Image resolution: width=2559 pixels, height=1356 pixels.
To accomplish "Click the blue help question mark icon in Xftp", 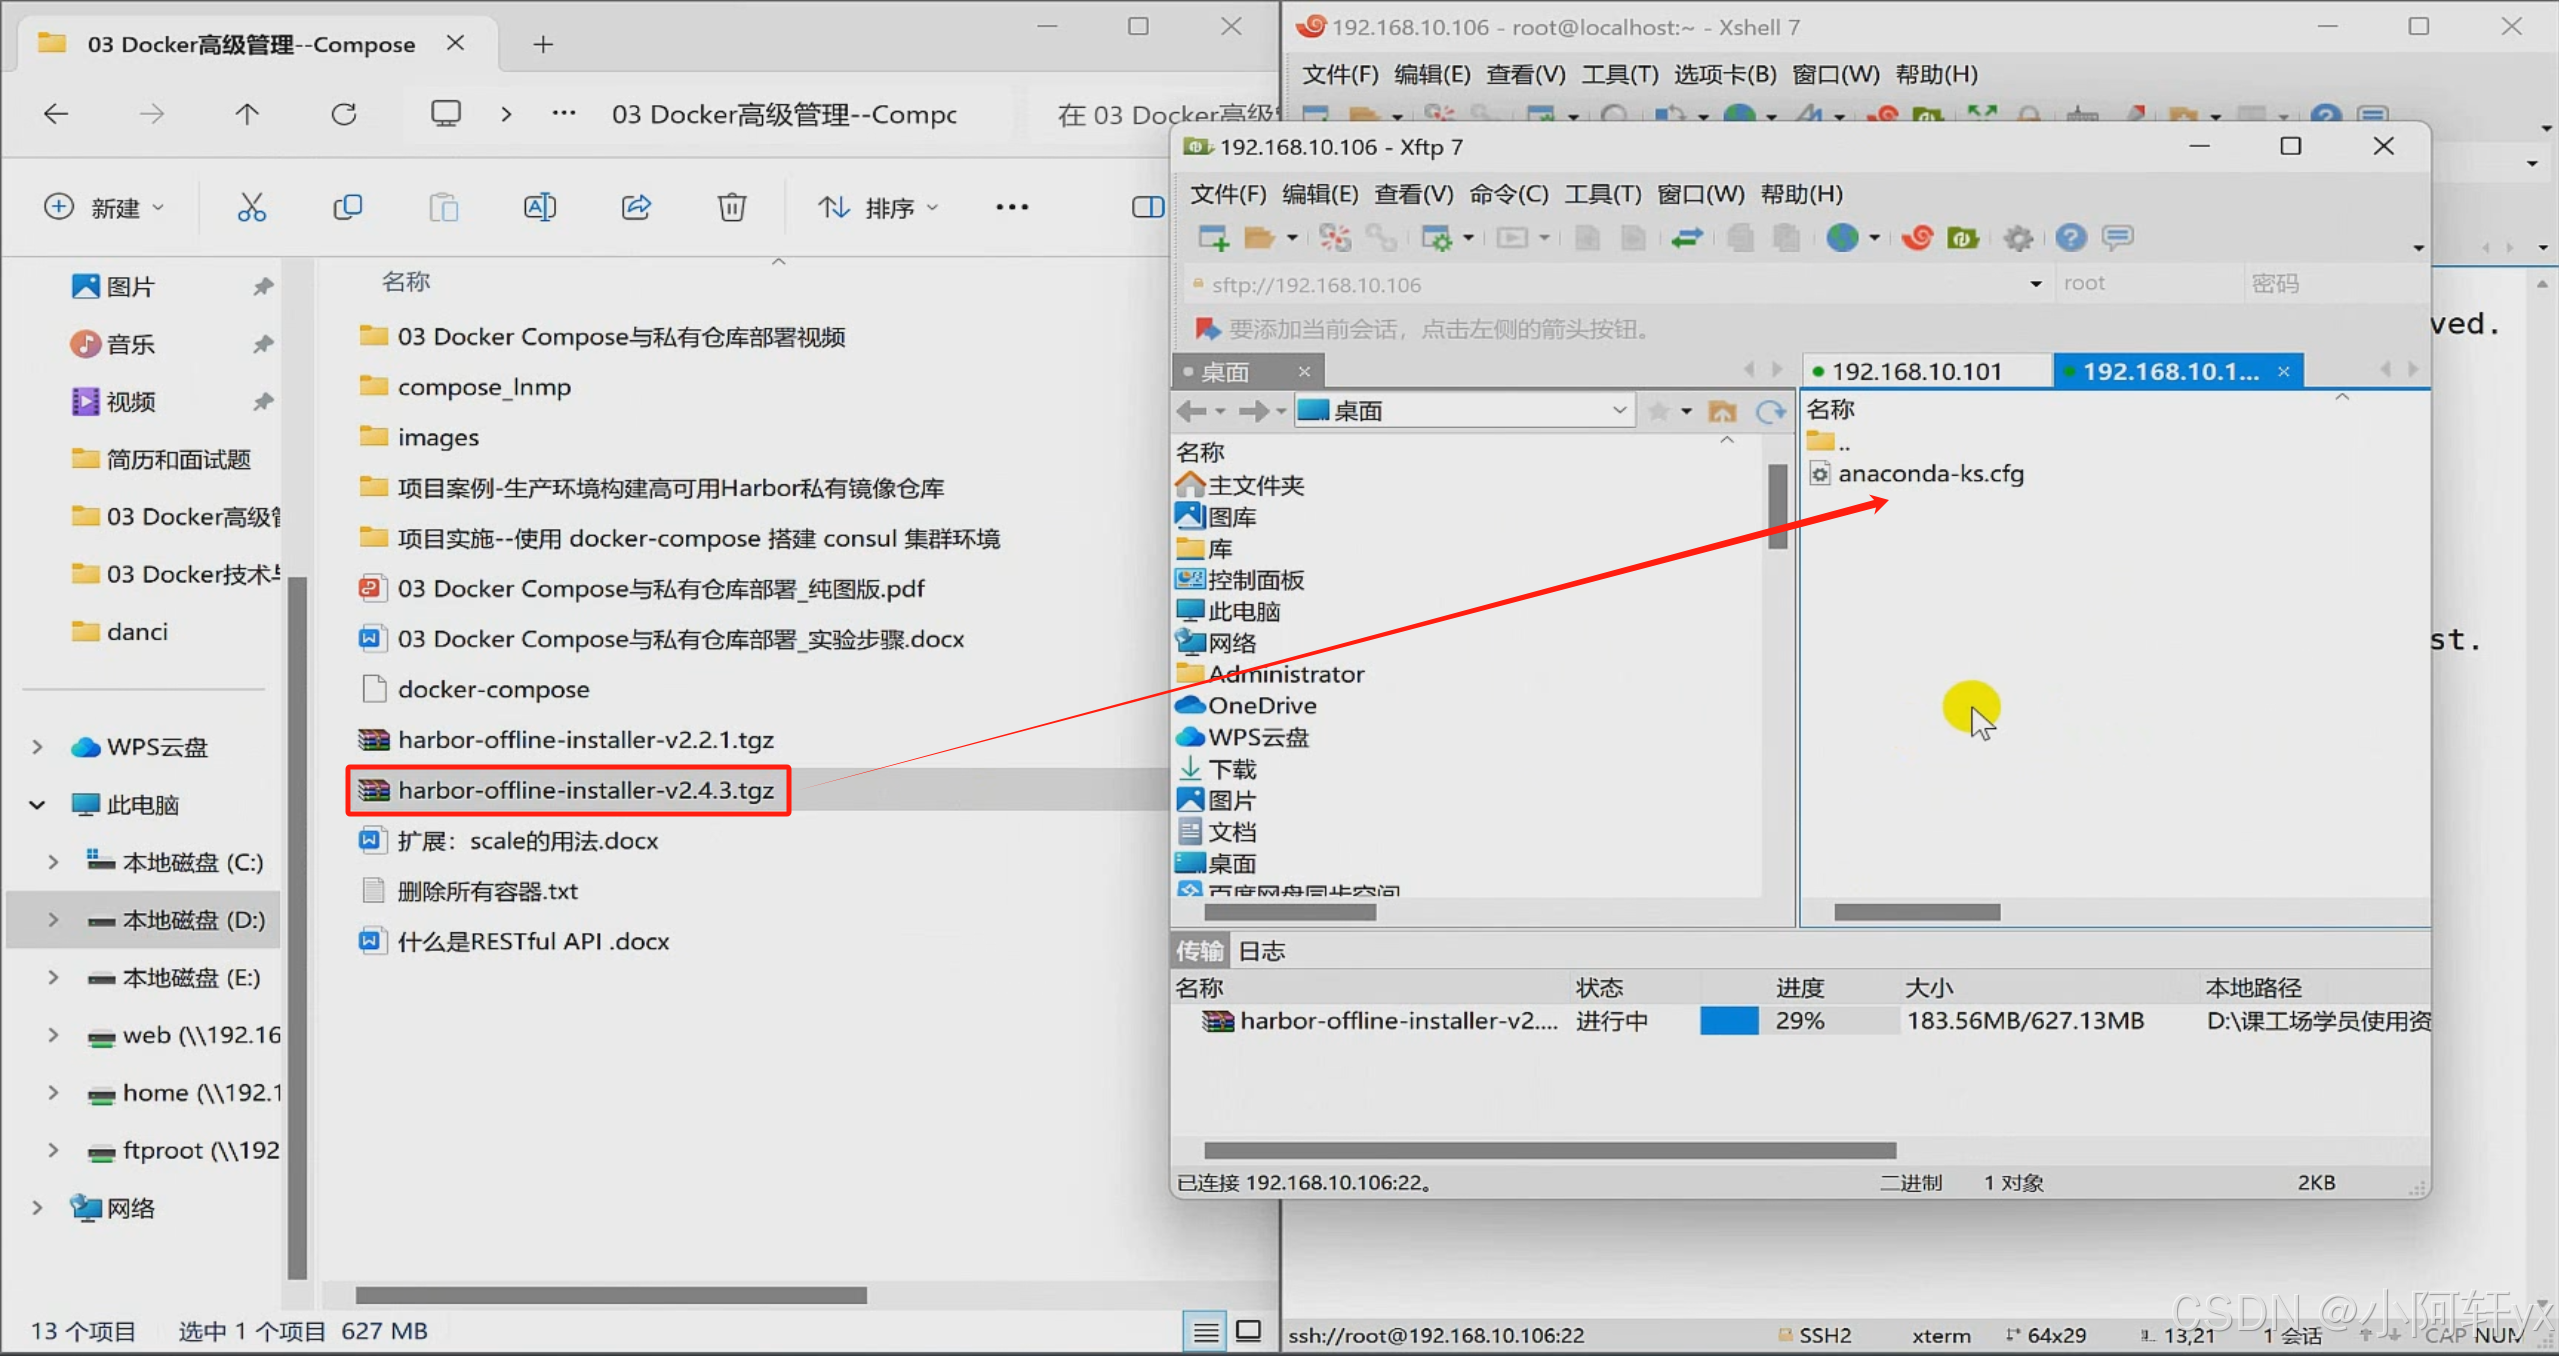I will click(2071, 238).
